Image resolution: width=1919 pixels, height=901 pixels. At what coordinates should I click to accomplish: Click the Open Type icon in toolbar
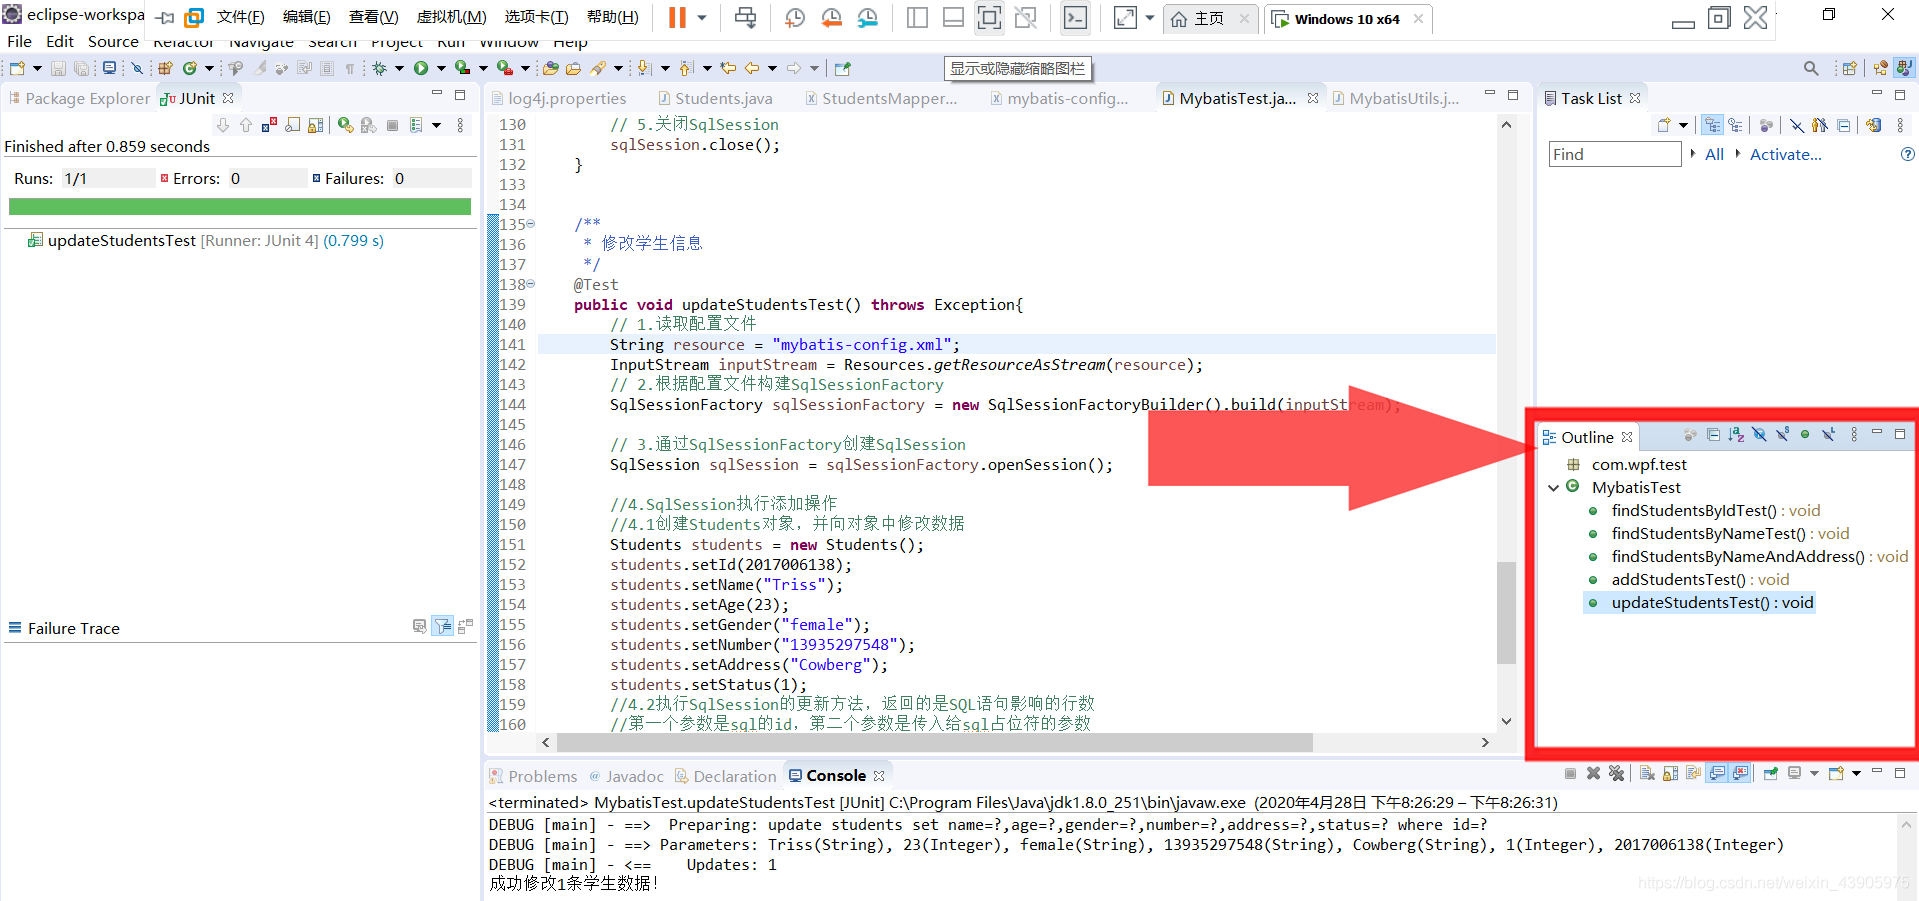tap(551, 68)
